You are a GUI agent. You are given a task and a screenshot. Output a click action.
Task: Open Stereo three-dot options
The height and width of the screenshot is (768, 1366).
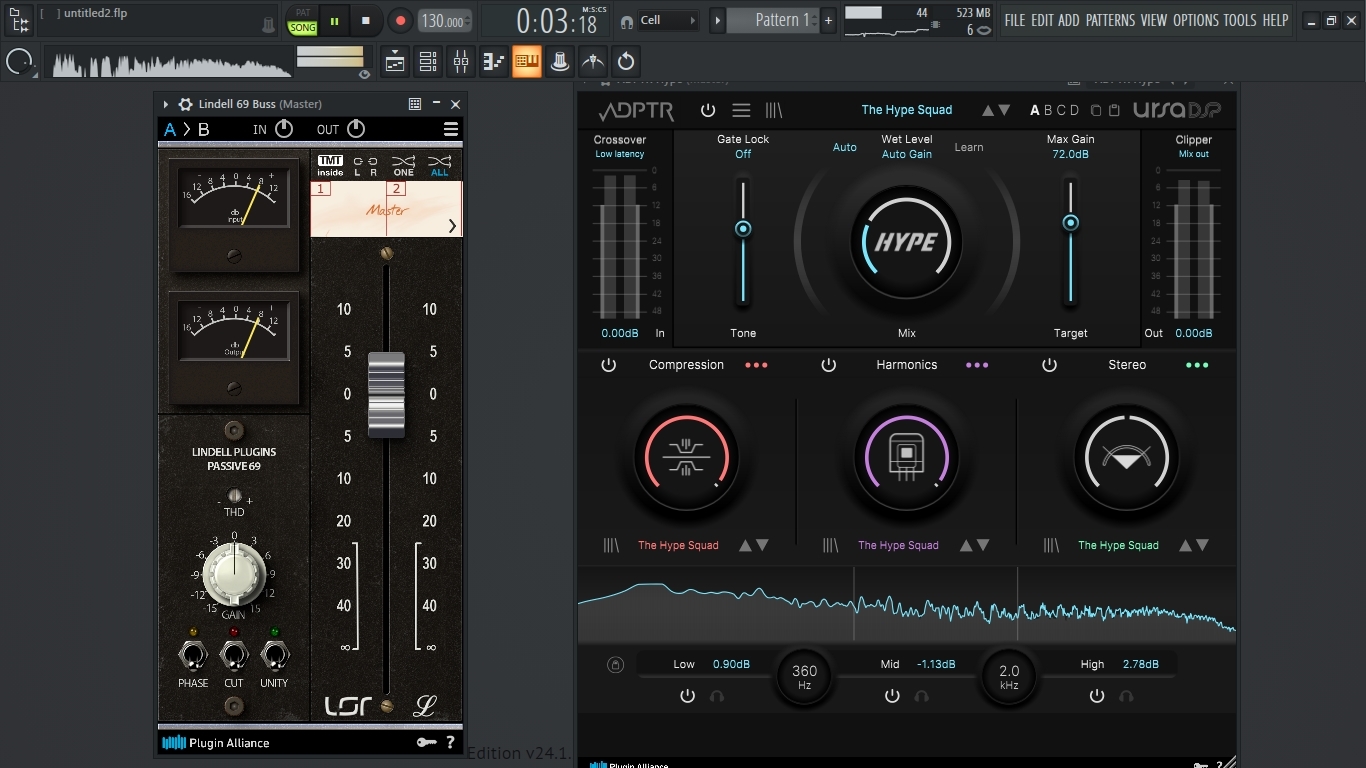click(1197, 365)
